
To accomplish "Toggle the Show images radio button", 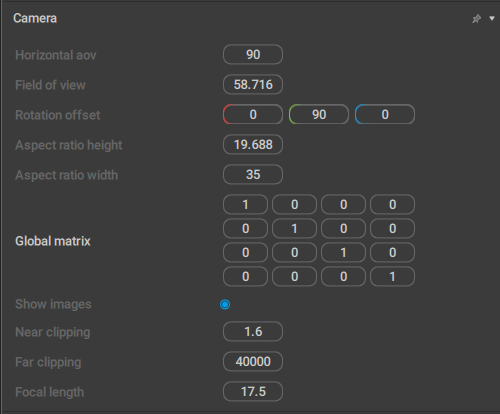I will coord(225,304).
